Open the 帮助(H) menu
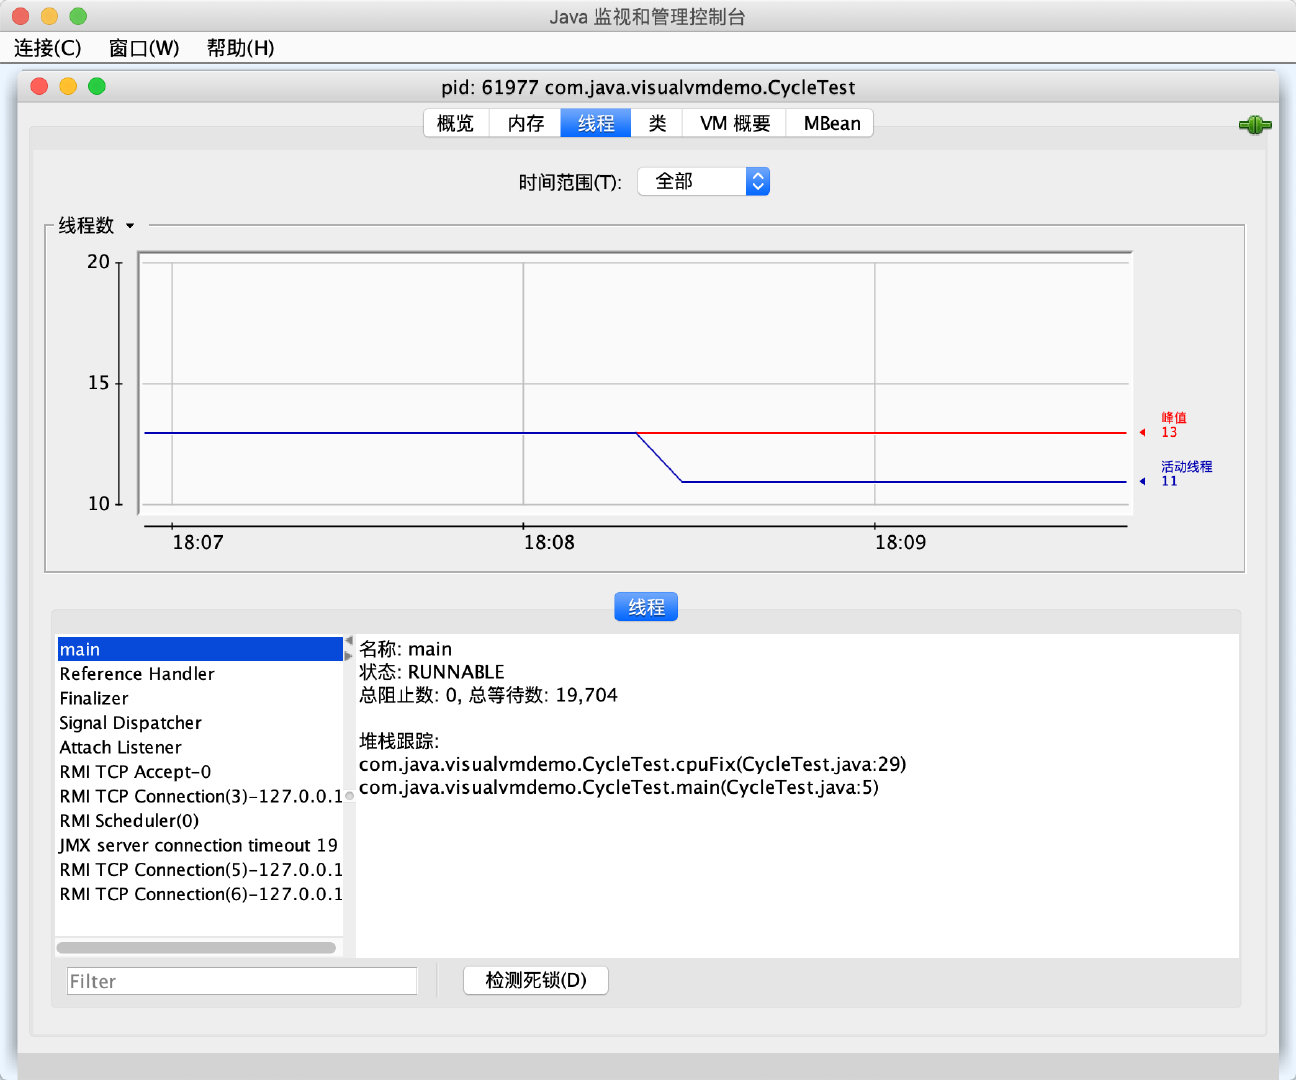The height and width of the screenshot is (1080, 1296). pyautogui.click(x=240, y=48)
